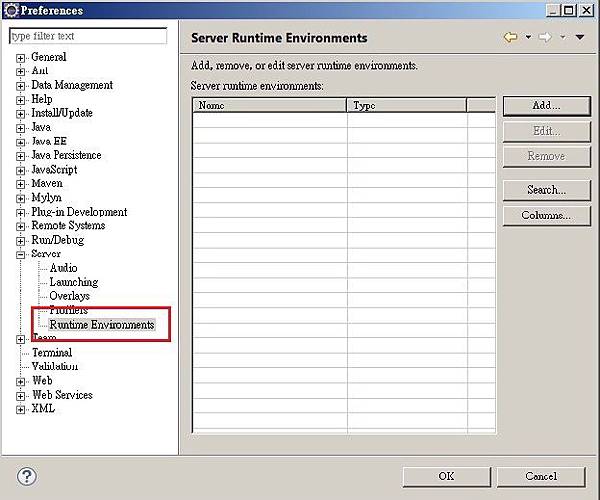Expand the Java tree node
Viewport: 600px width, 500px height.
[20, 128]
